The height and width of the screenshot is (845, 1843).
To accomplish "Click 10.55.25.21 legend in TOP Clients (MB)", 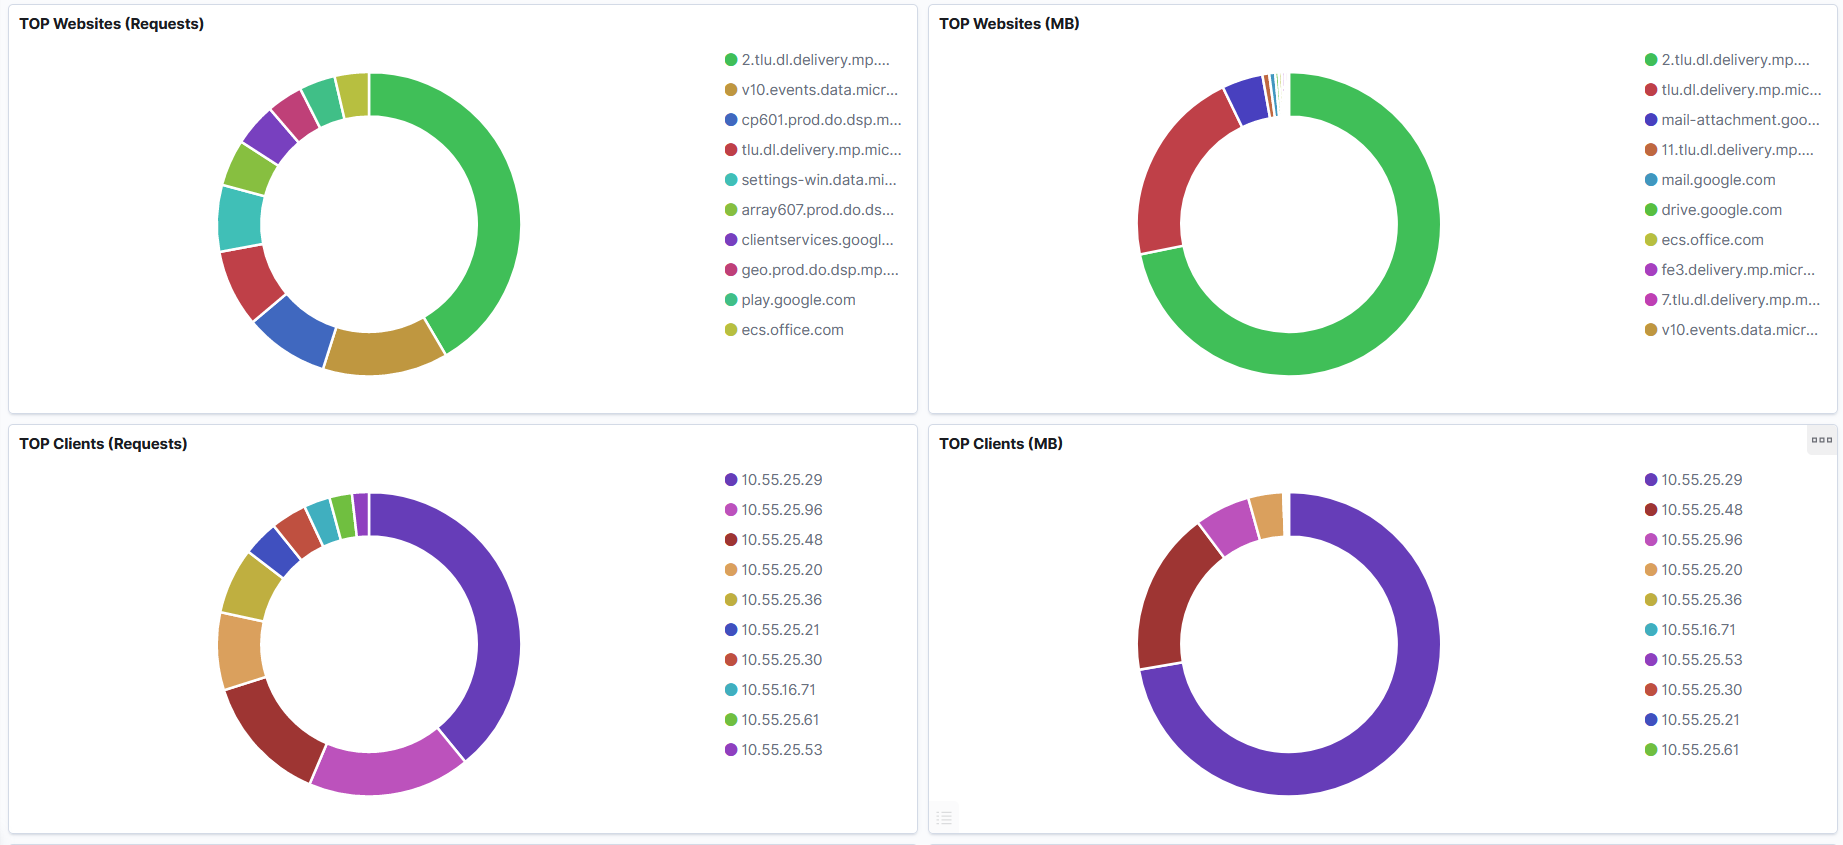I will click(1693, 720).
